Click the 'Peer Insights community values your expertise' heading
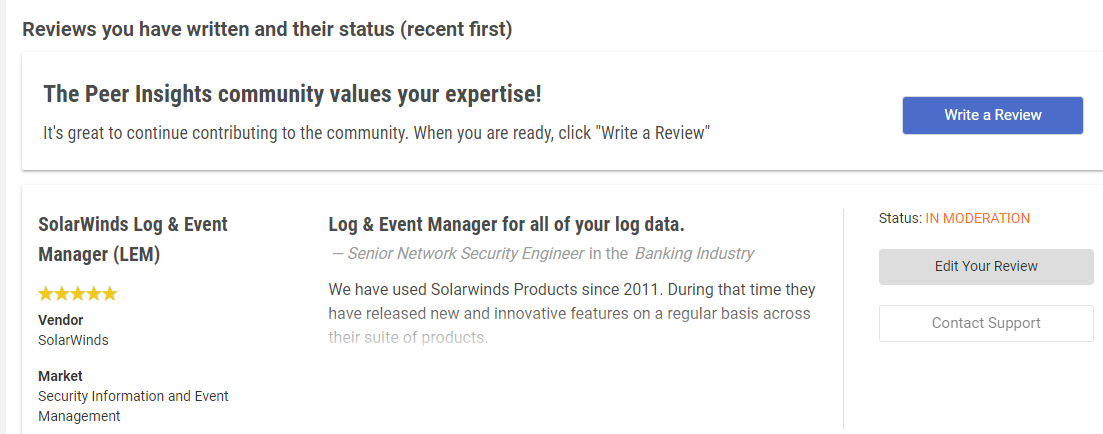1103x434 pixels. pos(292,95)
